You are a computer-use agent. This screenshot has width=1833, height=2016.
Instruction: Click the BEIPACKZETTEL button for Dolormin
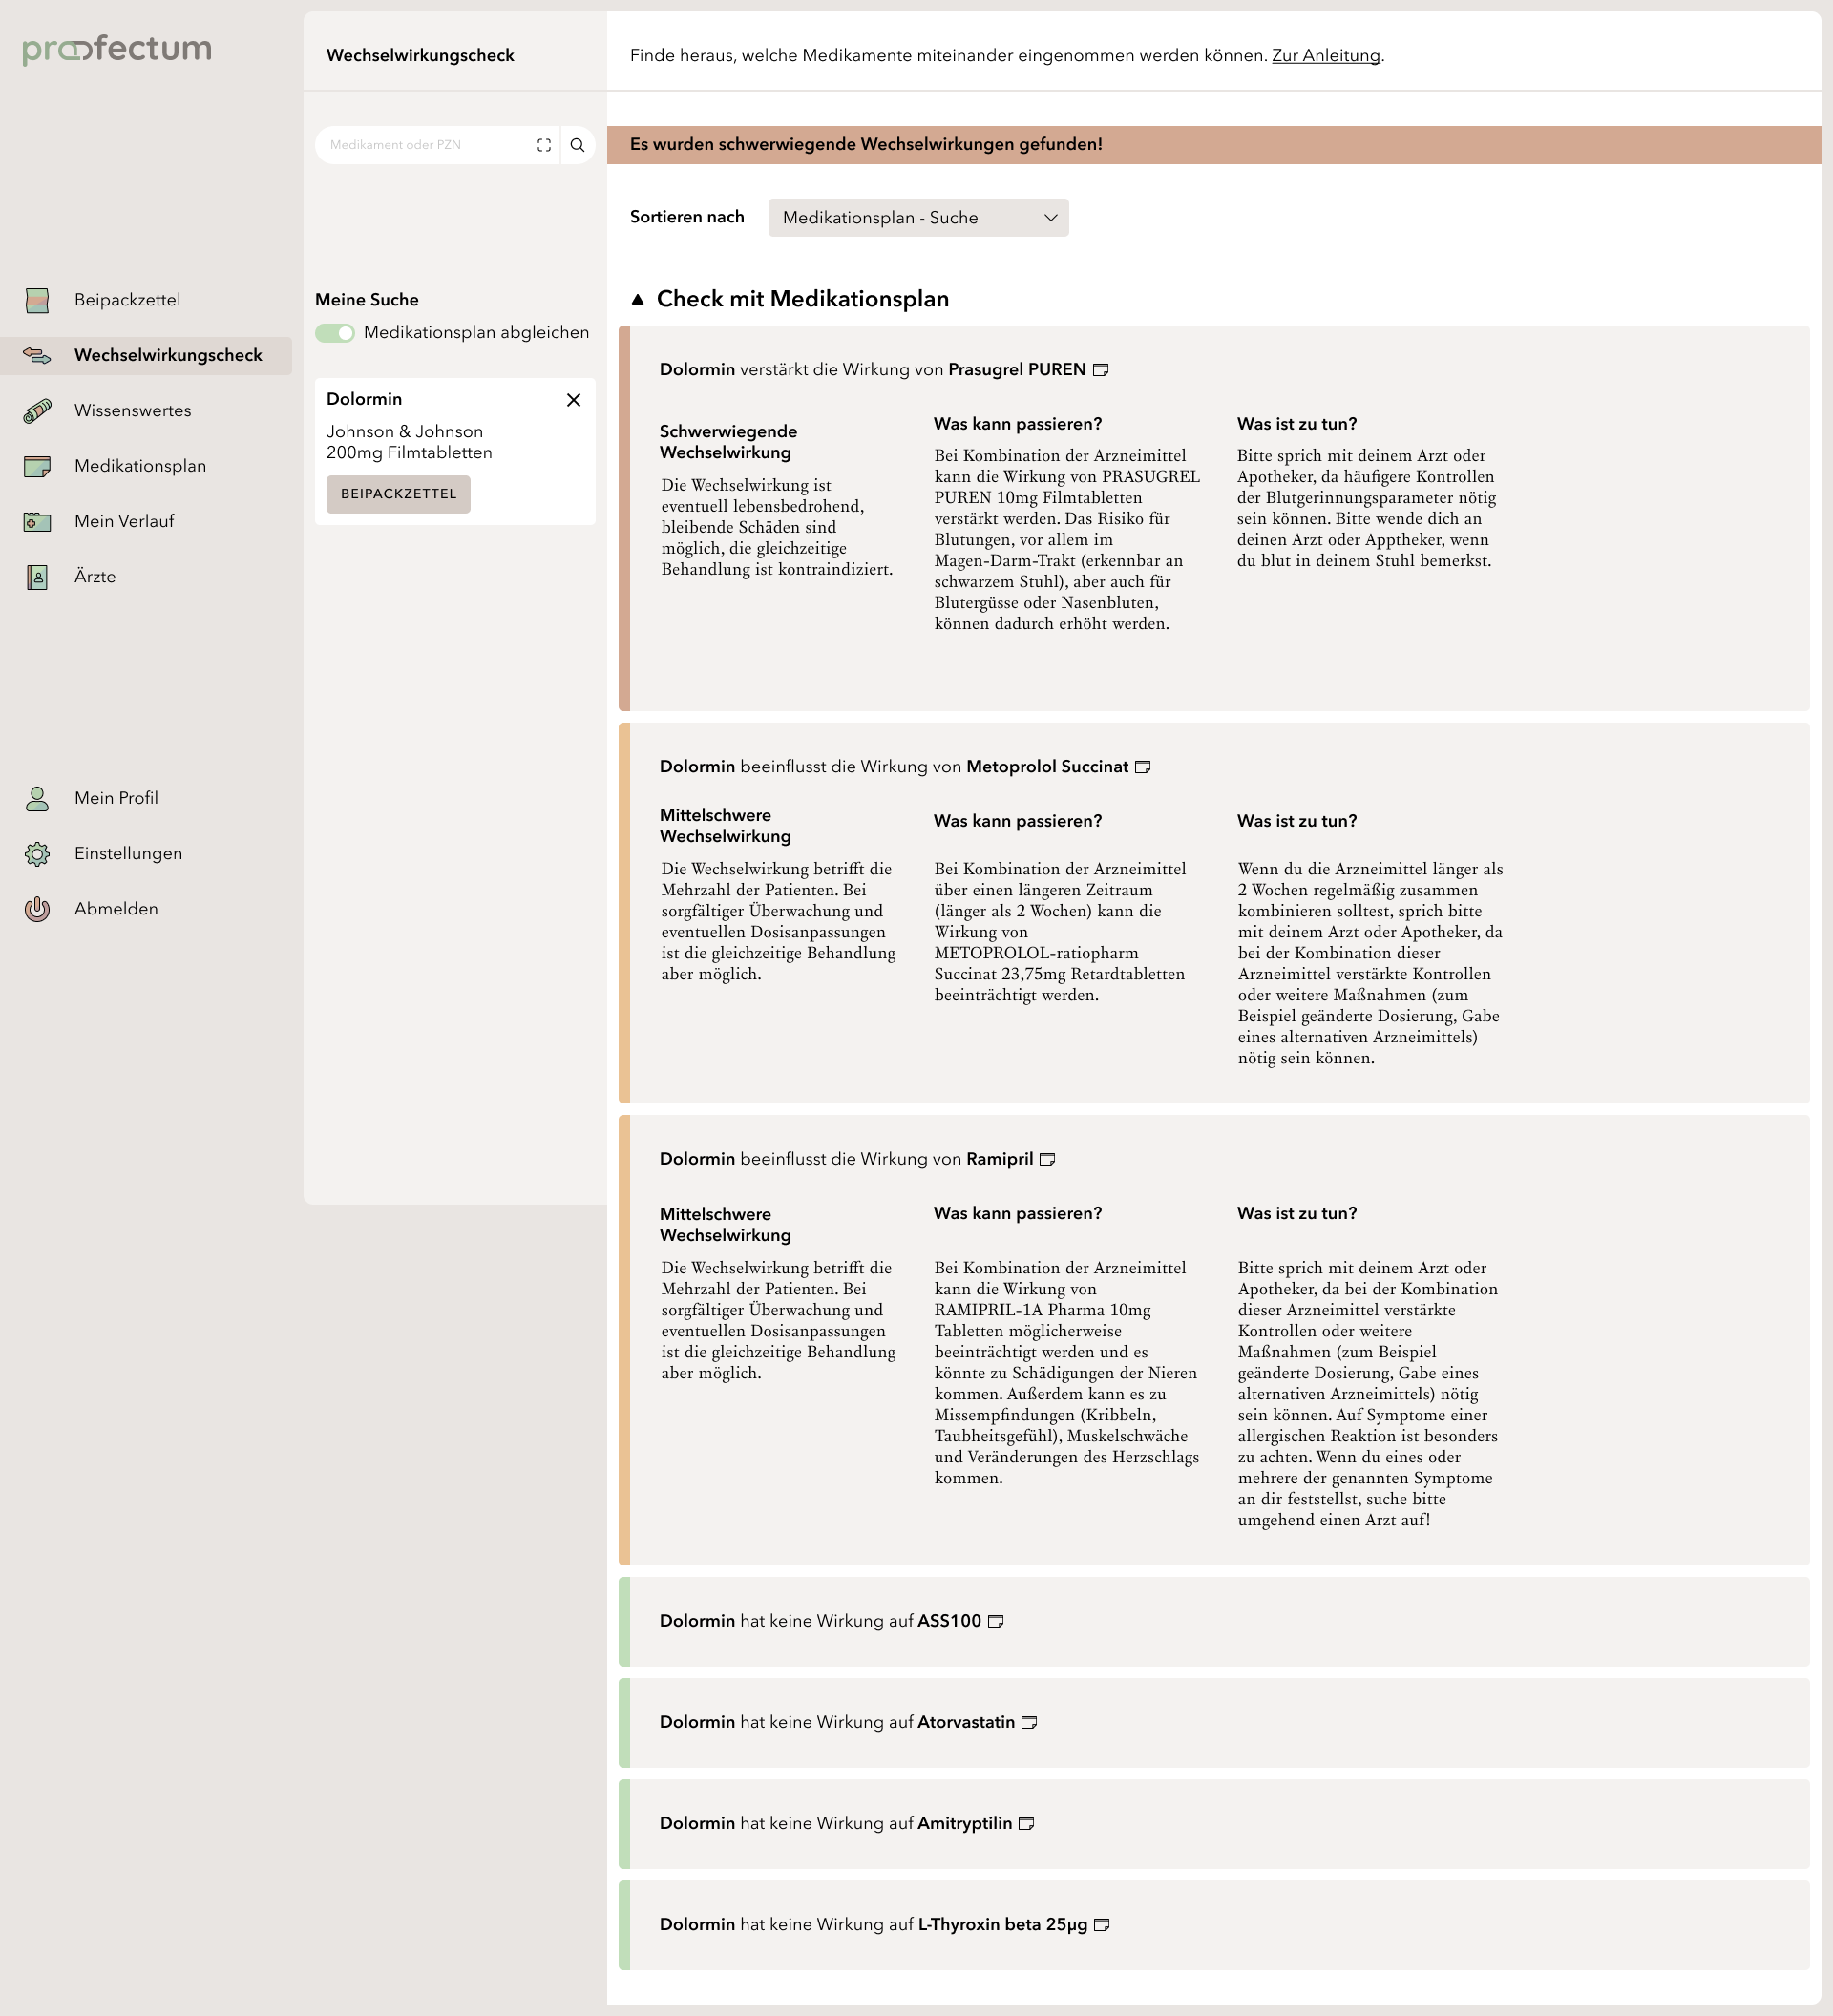(398, 494)
